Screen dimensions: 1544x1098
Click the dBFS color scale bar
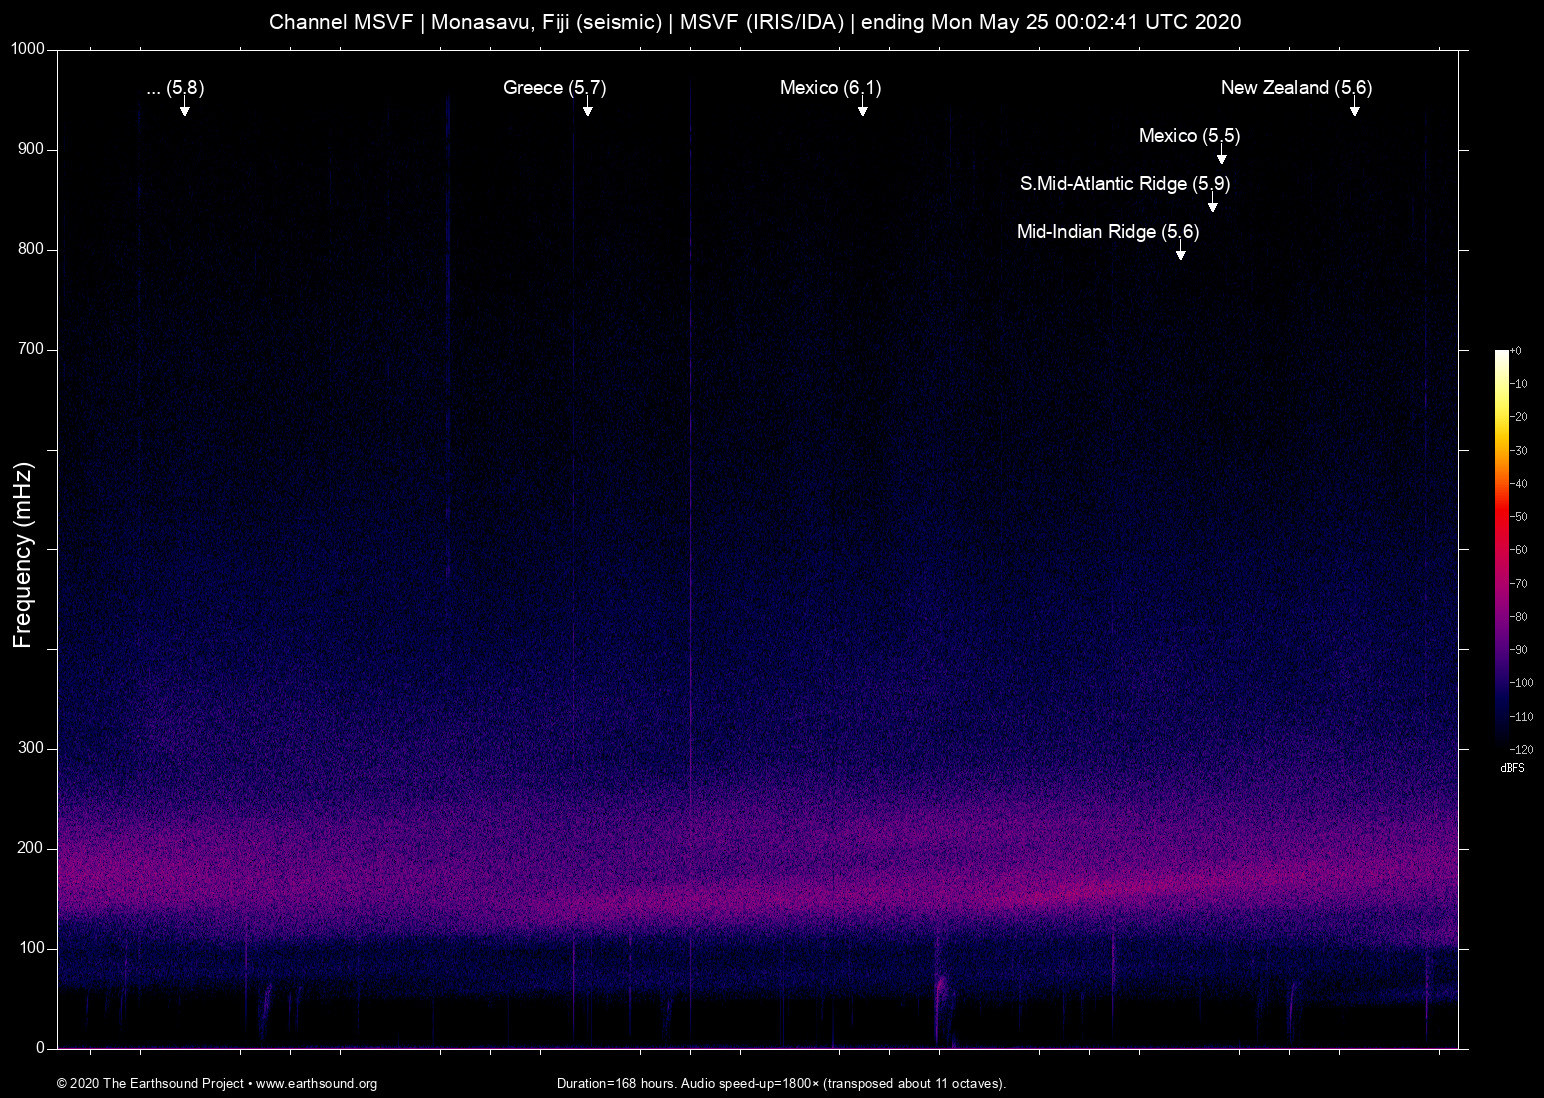(1502, 549)
